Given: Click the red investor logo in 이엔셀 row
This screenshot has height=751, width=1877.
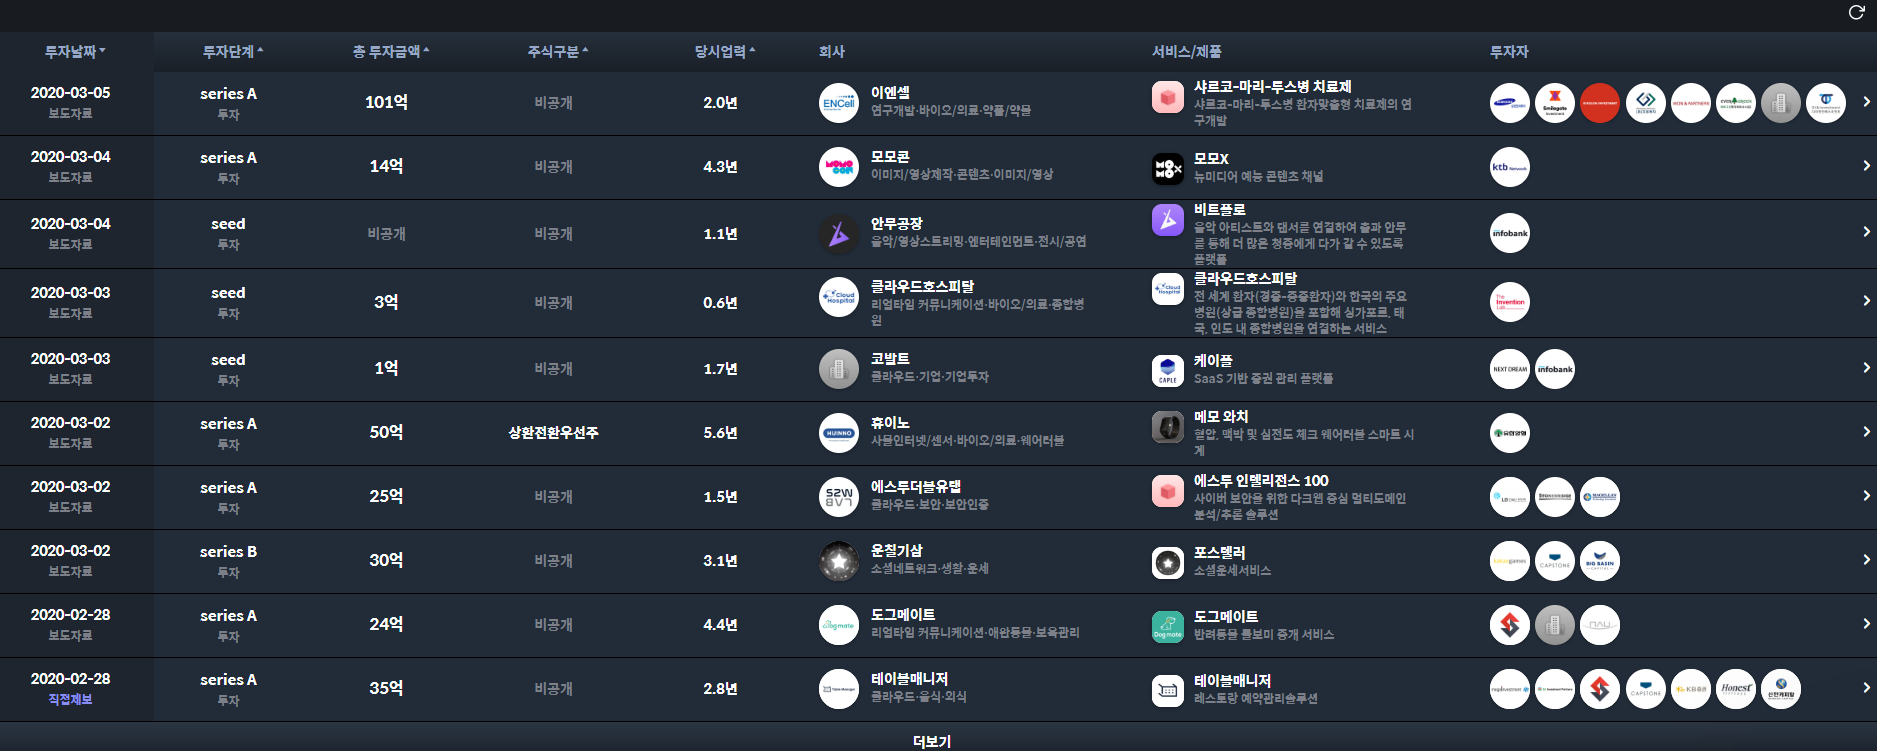Looking at the screenshot, I should pyautogui.click(x=1600, y=103).
